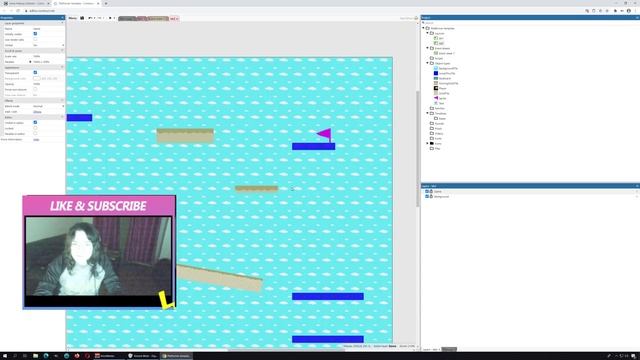Click the save project icon in the toolbar
Screen dimensions: 640x360
[82, 18]
